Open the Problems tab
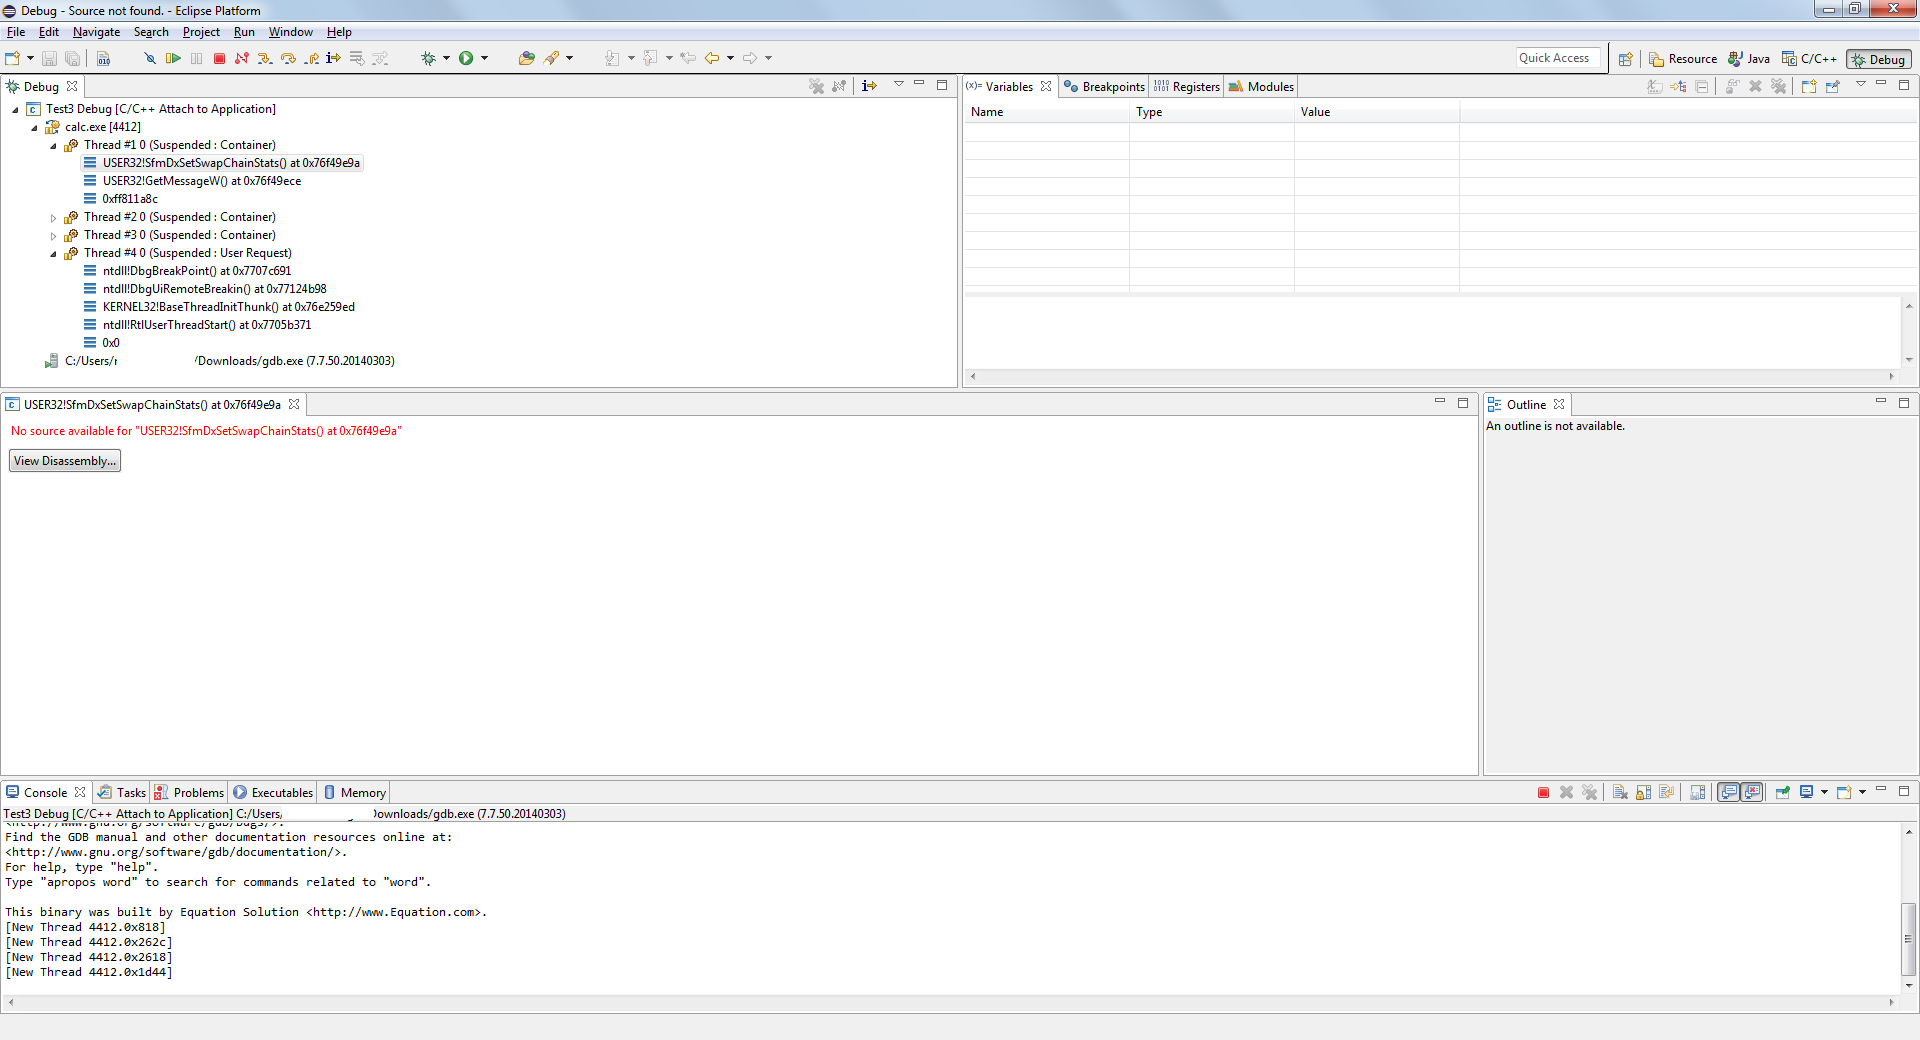1920x1040 pixels. 189,793
